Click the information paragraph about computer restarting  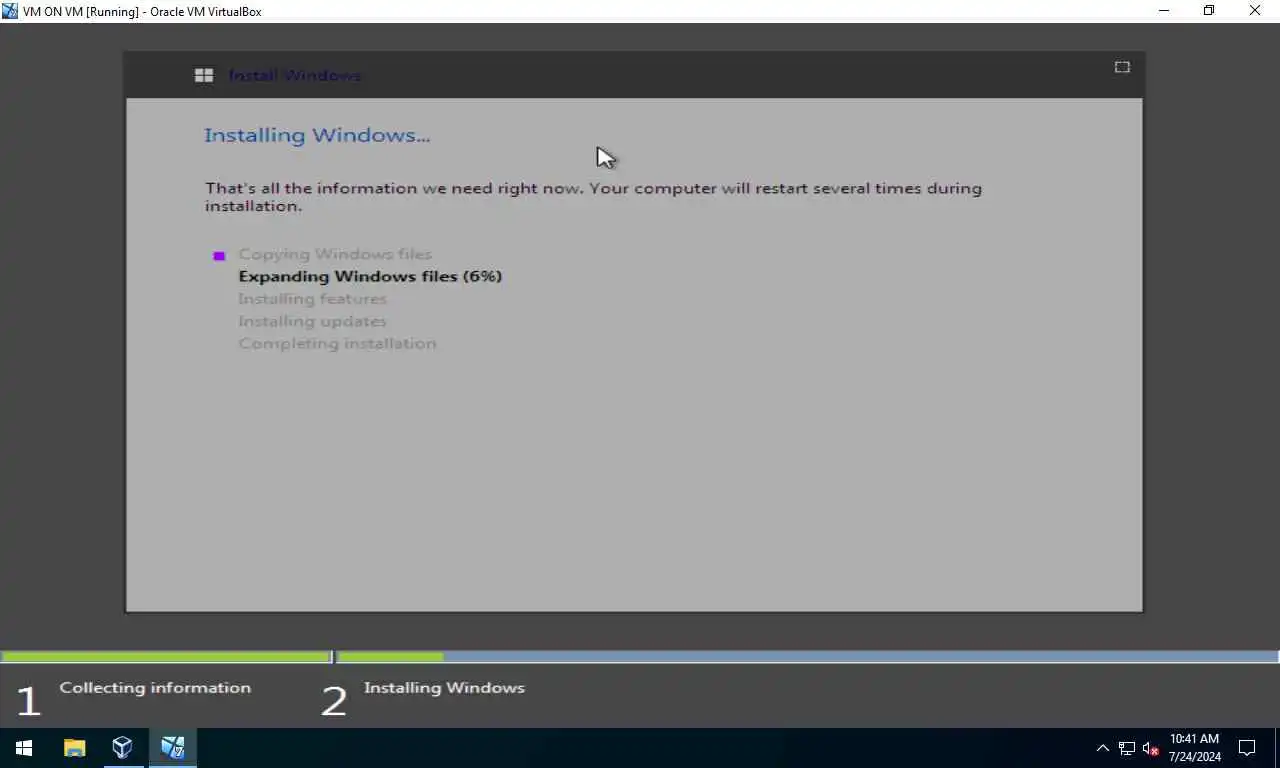(594, 197)
